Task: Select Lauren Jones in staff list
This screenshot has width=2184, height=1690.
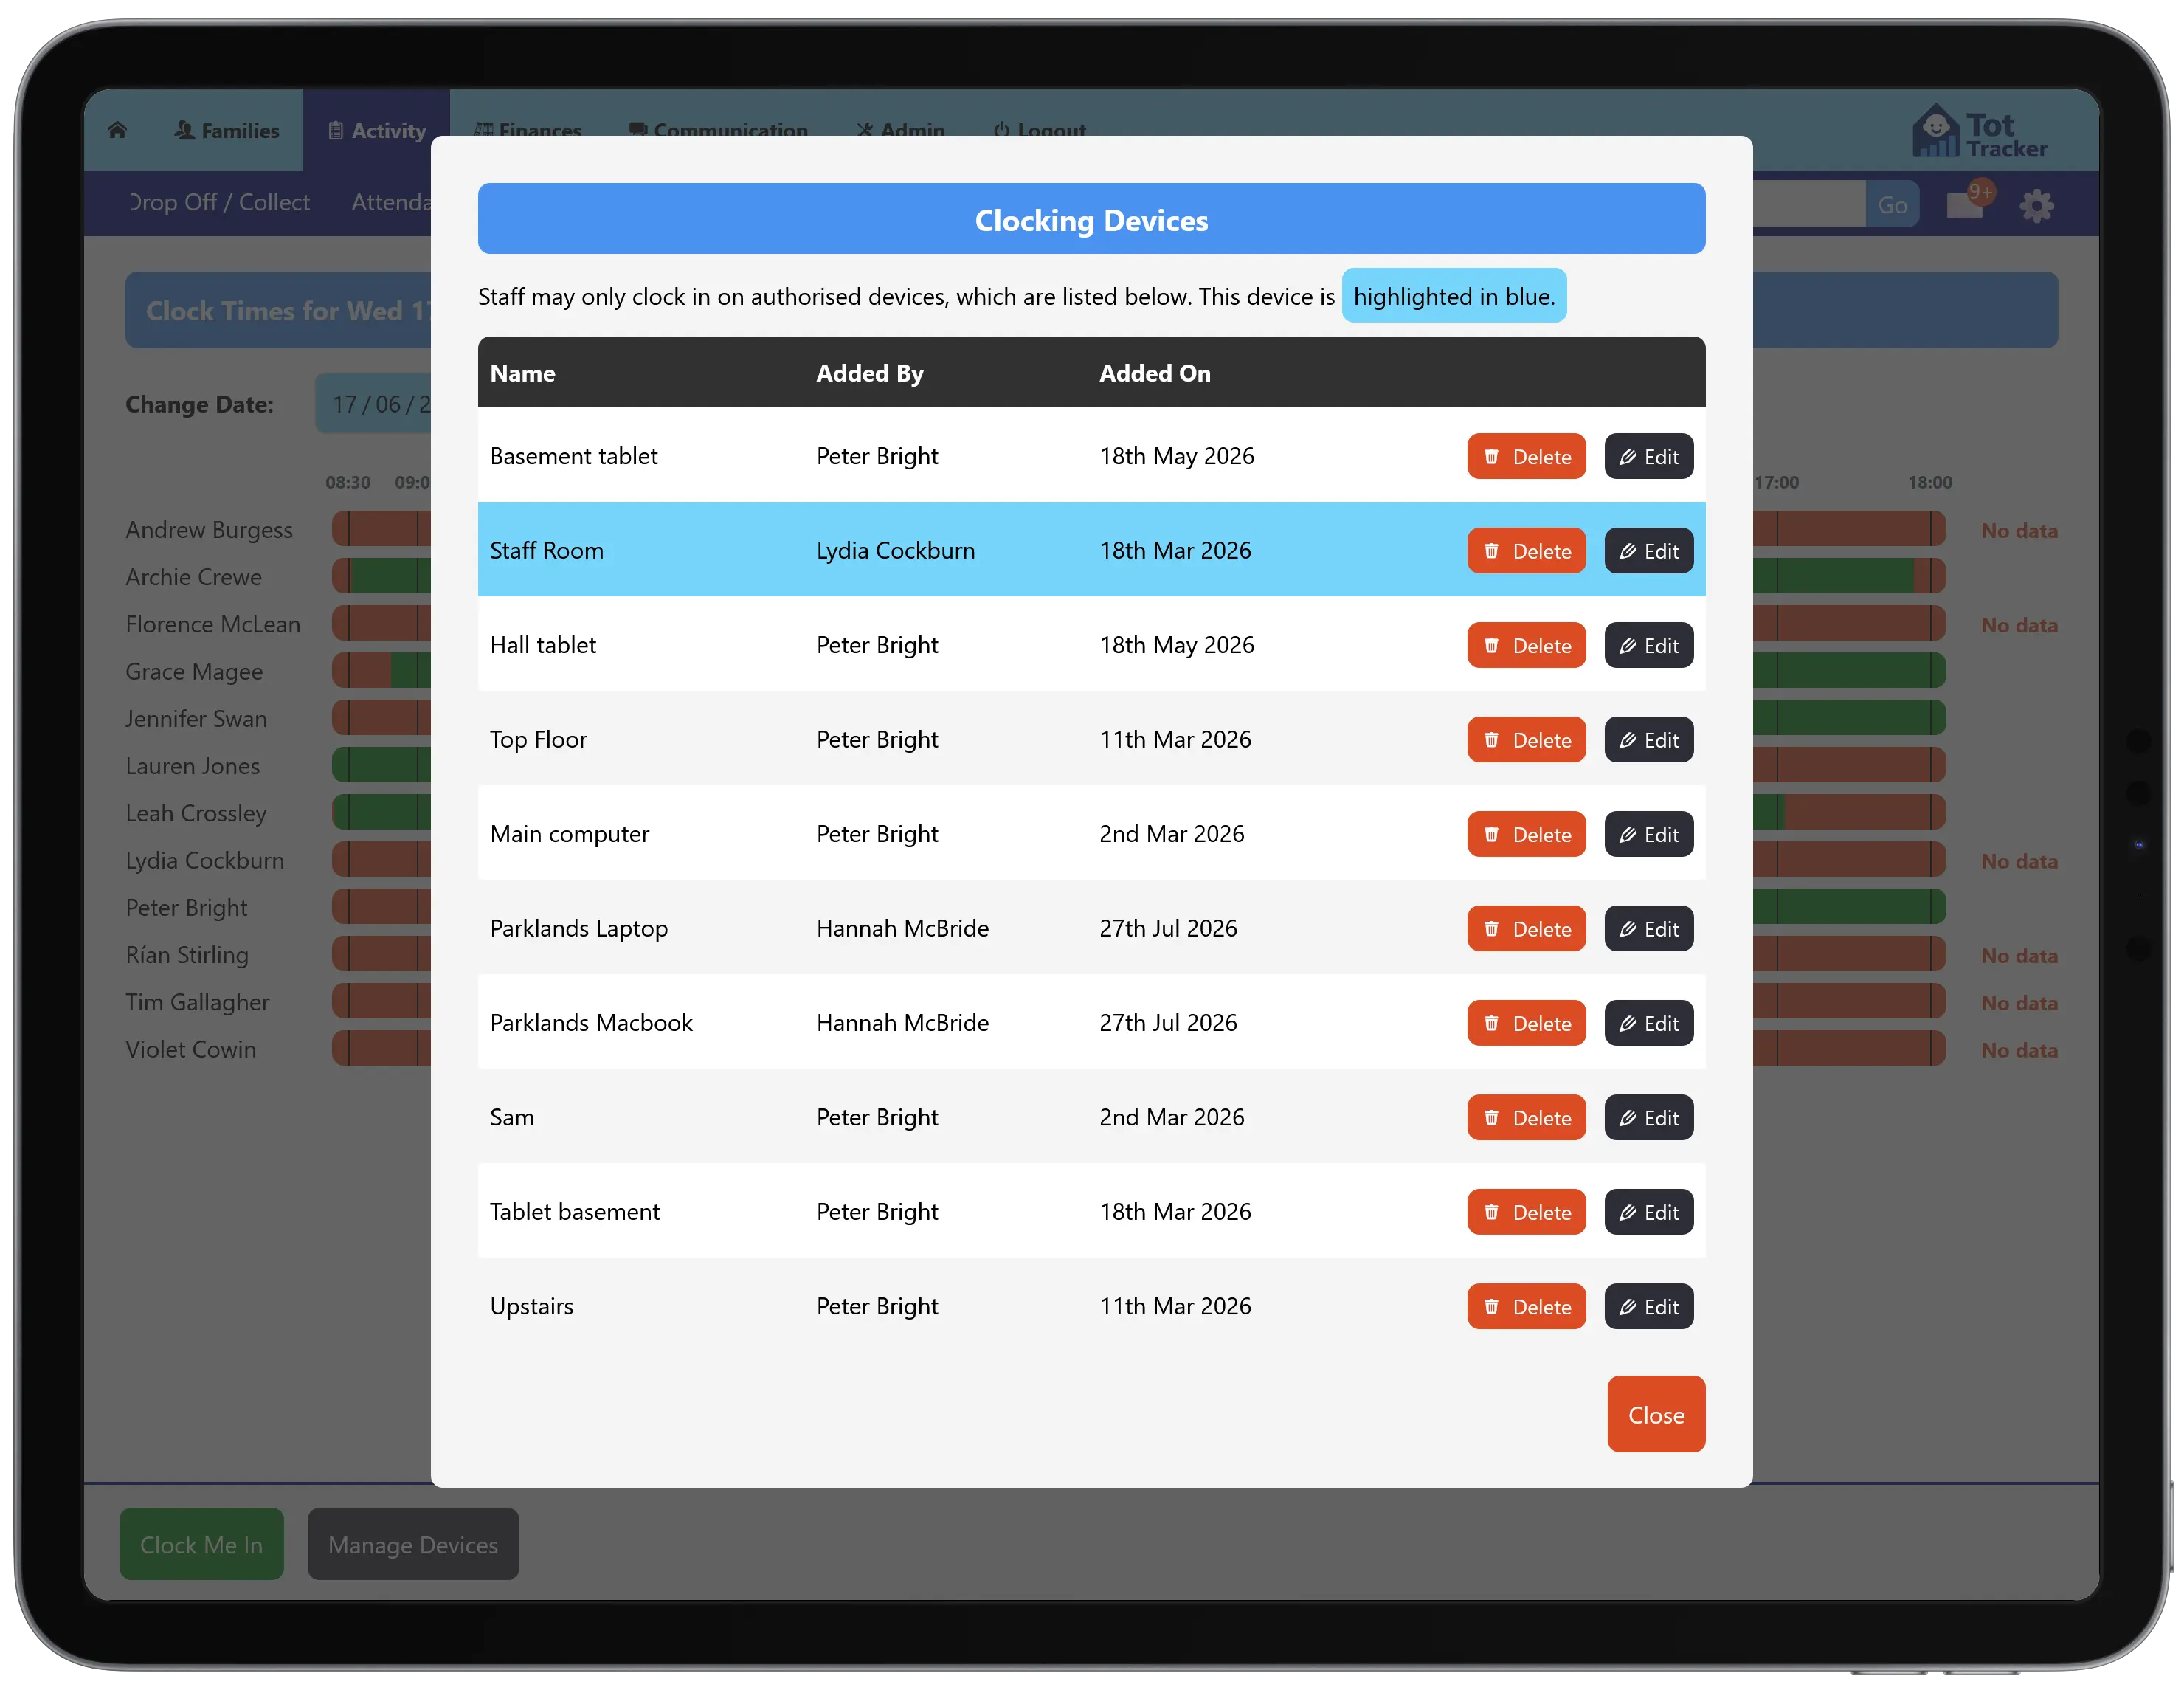Action: click(192, 766)
